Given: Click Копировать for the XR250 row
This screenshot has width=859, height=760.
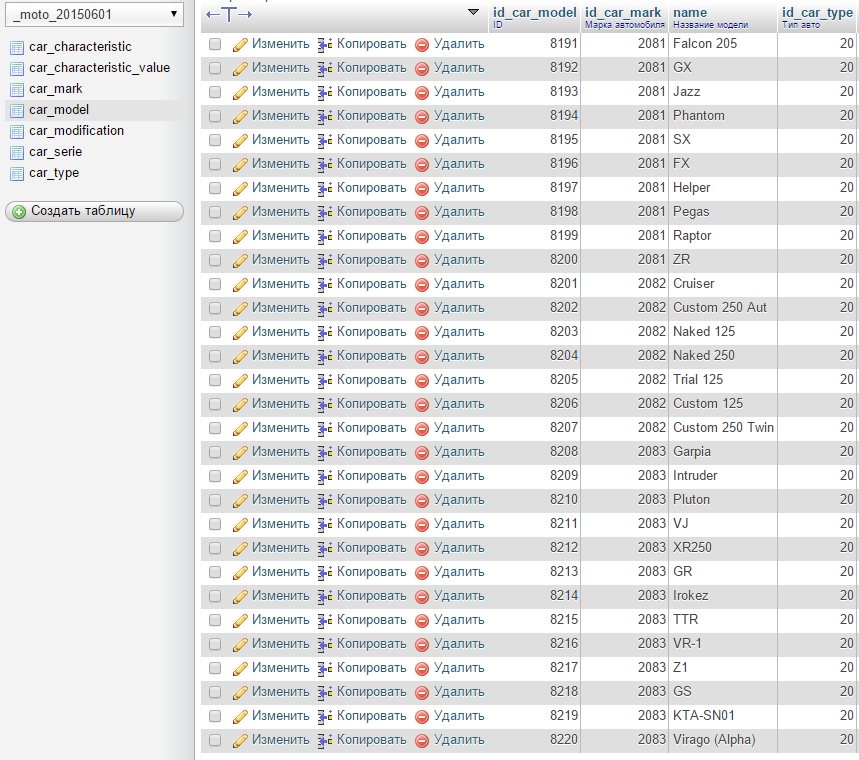Looking at the screenshot, I should [x=371, y=548].
